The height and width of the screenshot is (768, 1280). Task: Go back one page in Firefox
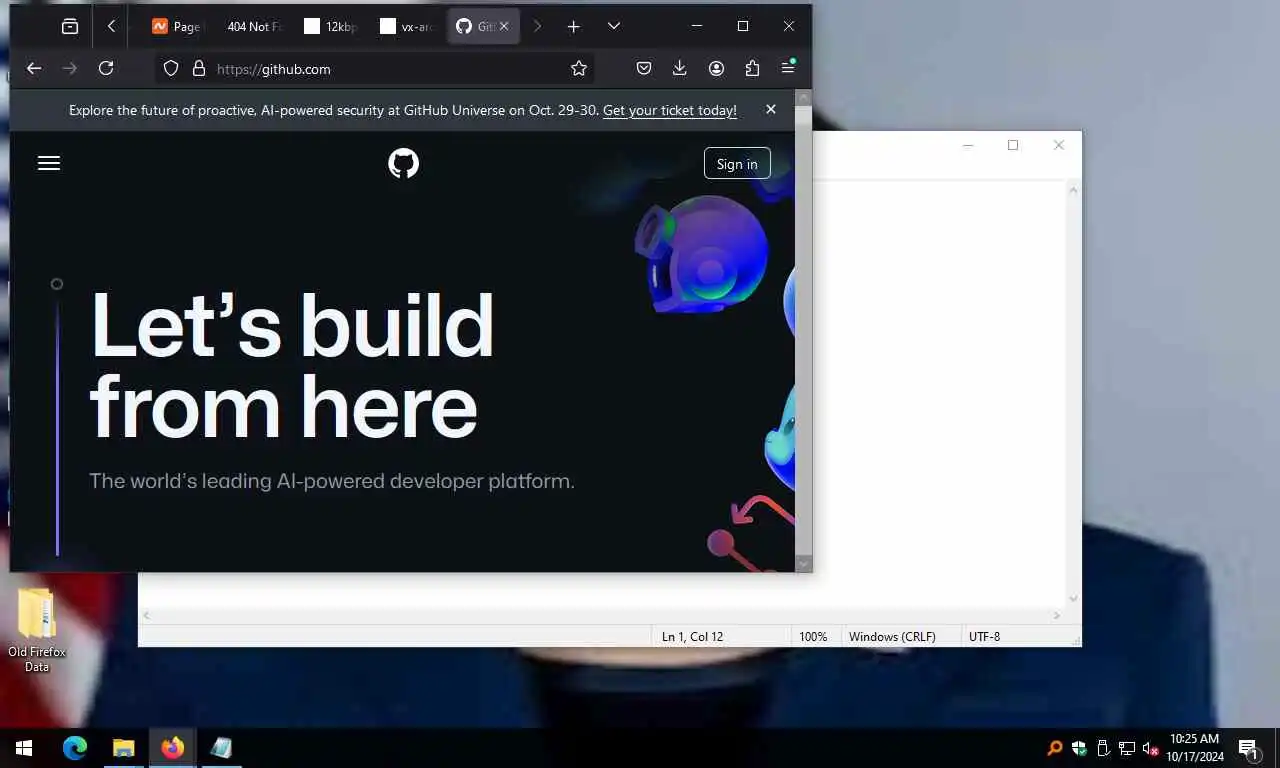34,68
